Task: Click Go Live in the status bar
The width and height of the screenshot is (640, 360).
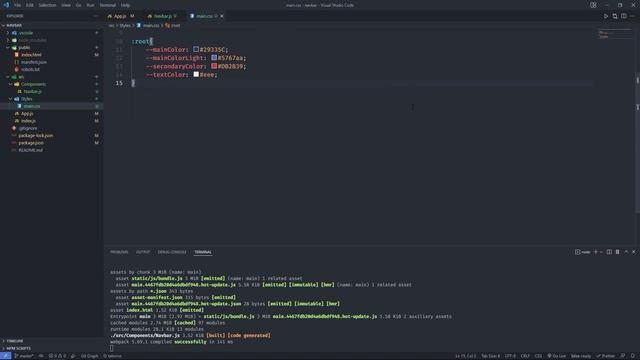Action: [557, 356]
